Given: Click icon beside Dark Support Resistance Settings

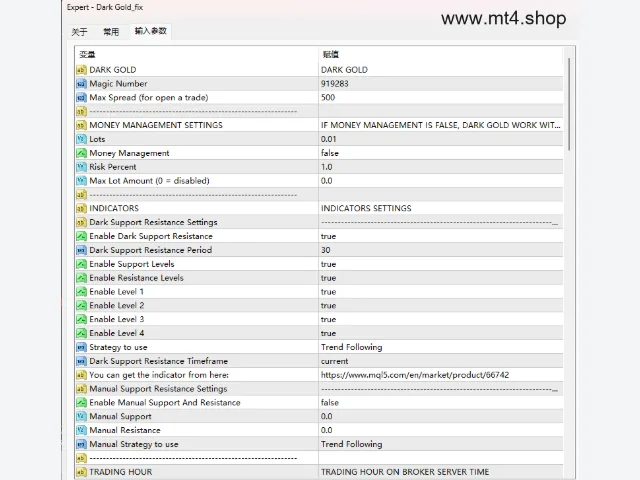Looking at the screenshot, I should tap(81, 222).
